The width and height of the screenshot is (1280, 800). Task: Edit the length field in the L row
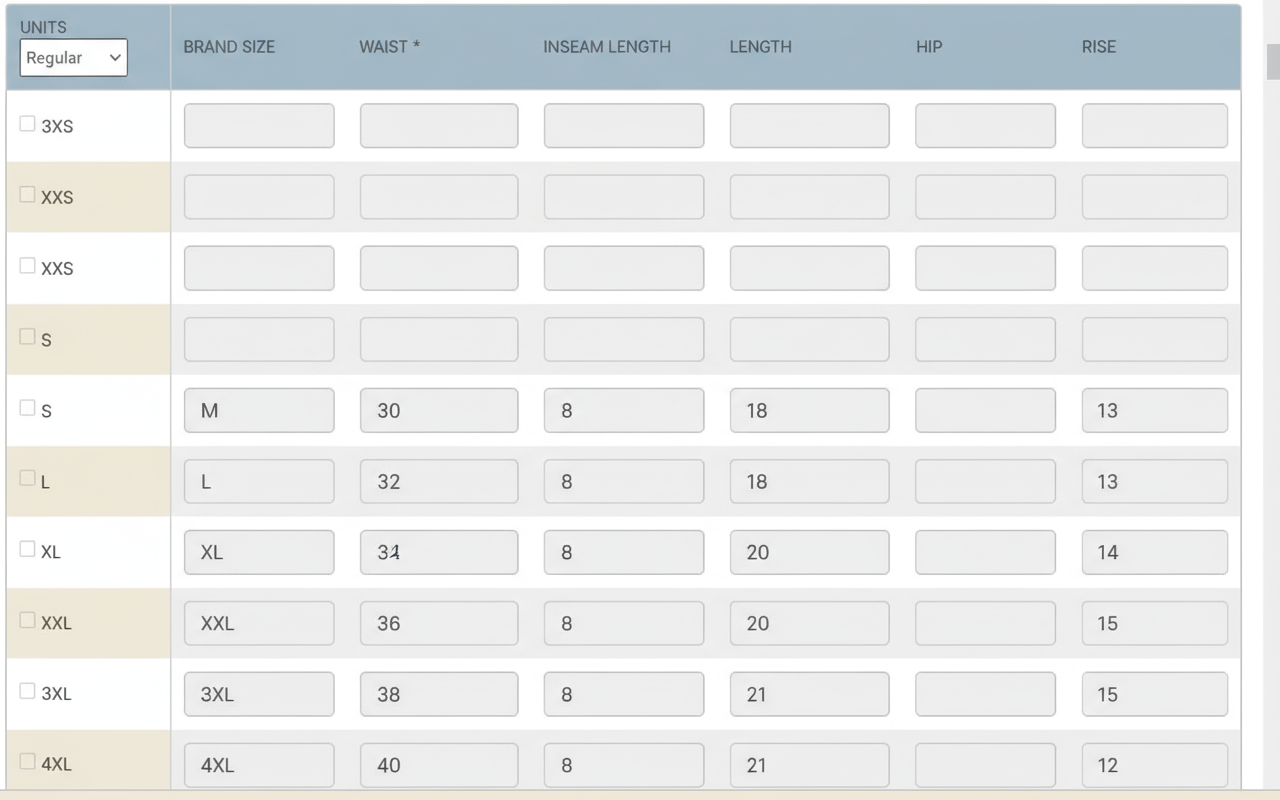tap(809, 481)
